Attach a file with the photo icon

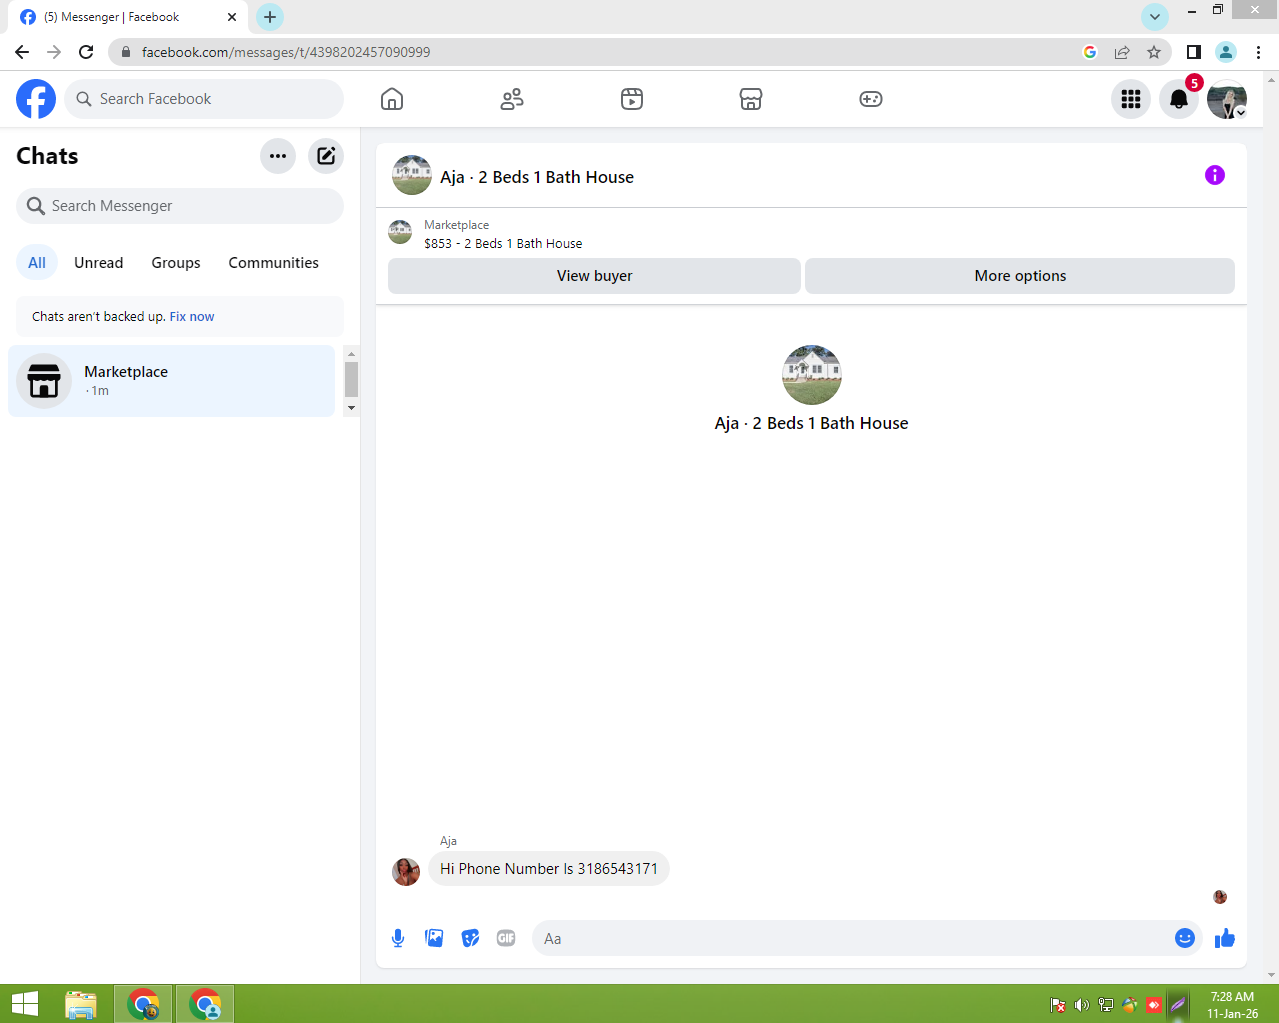(434, 938)
